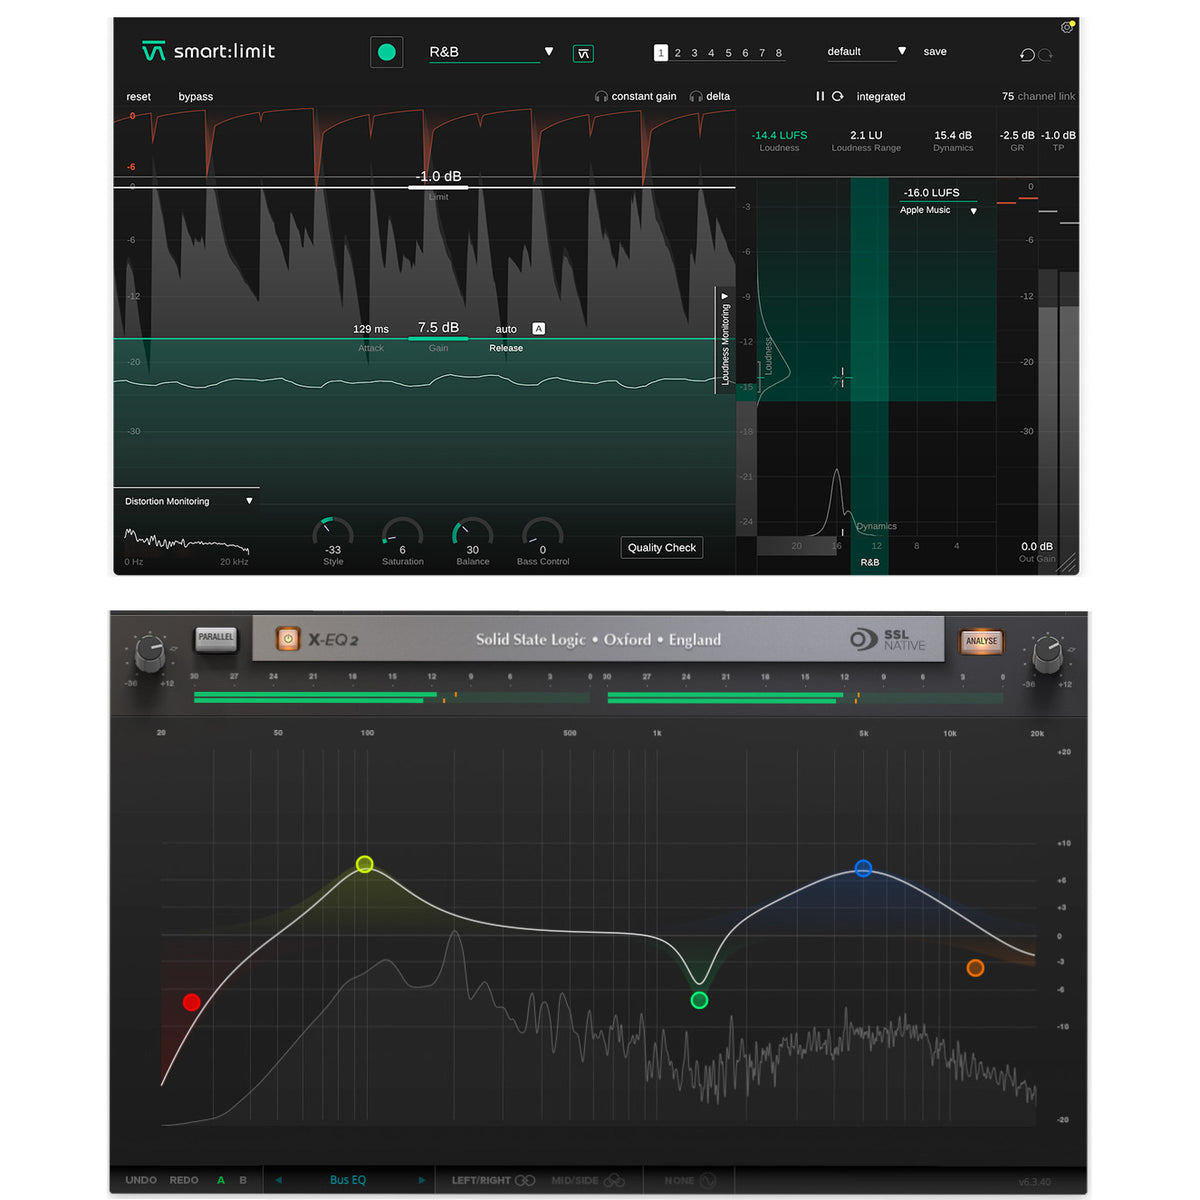Click the X-EQ 2 output gain knob
Screen dimensions: 1200x1200
click(x=1048, y=654)
